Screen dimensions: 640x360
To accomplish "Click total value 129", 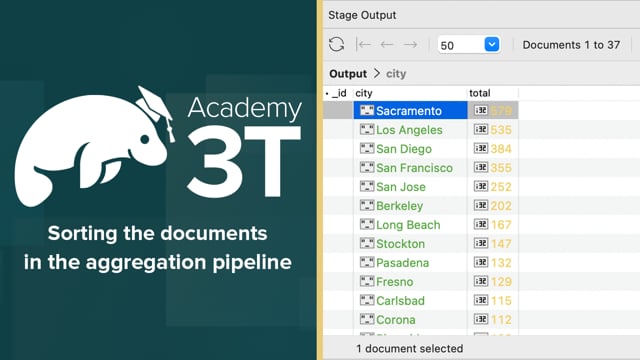I will 501,282.
